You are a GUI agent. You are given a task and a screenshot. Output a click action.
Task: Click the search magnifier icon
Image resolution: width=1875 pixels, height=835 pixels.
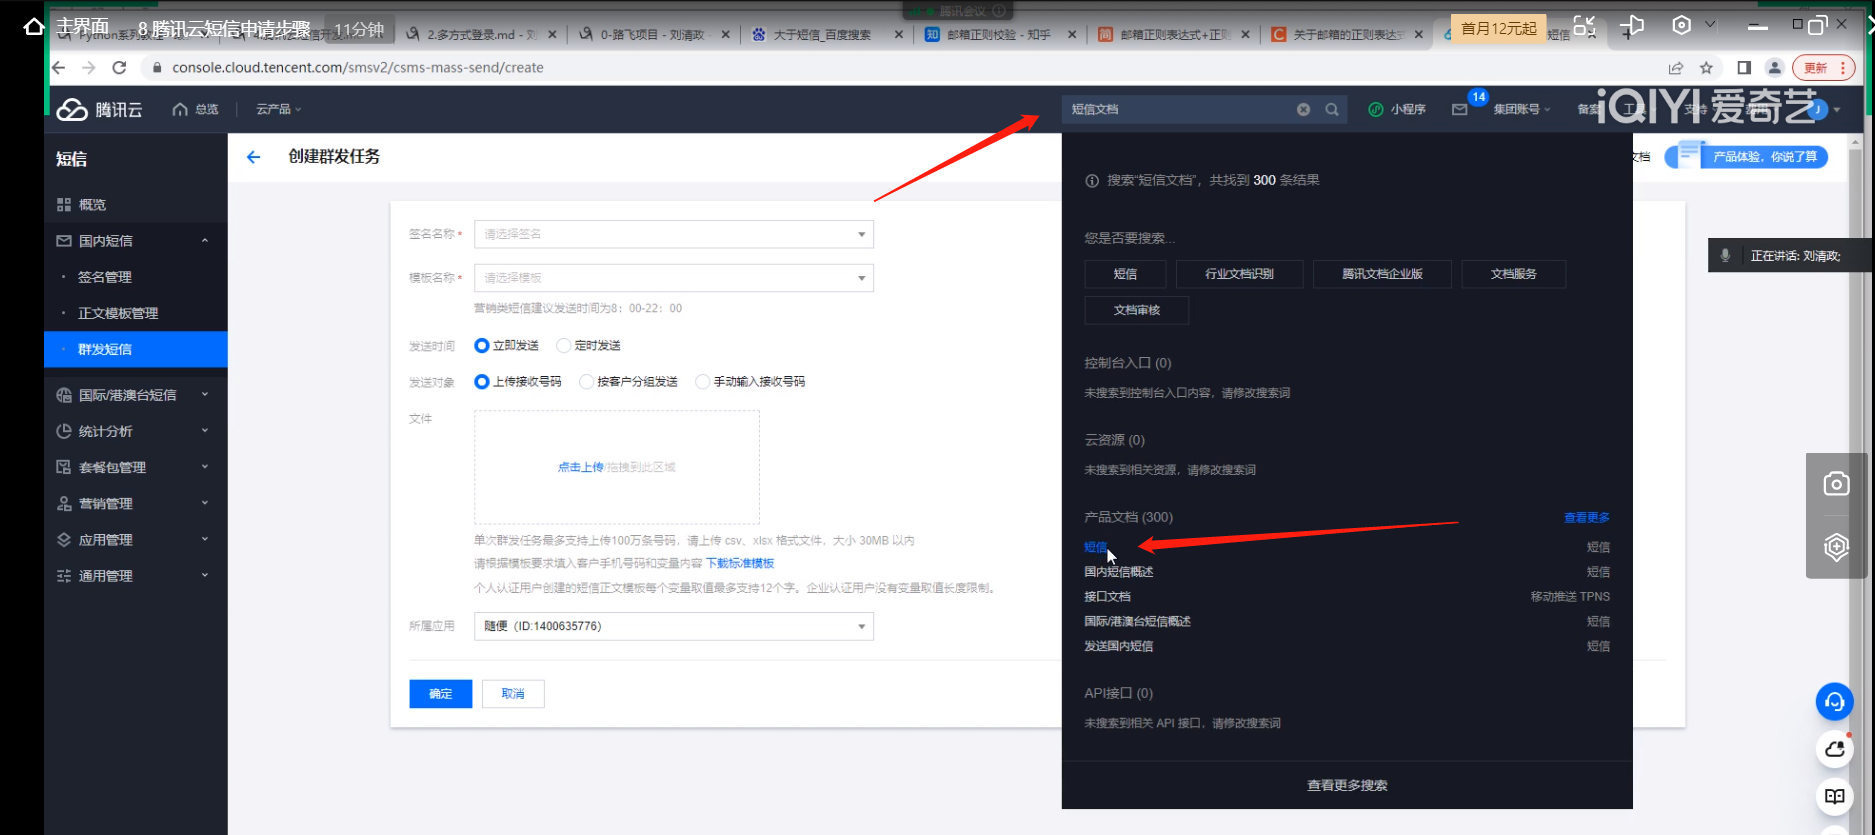click(1332, 109)
